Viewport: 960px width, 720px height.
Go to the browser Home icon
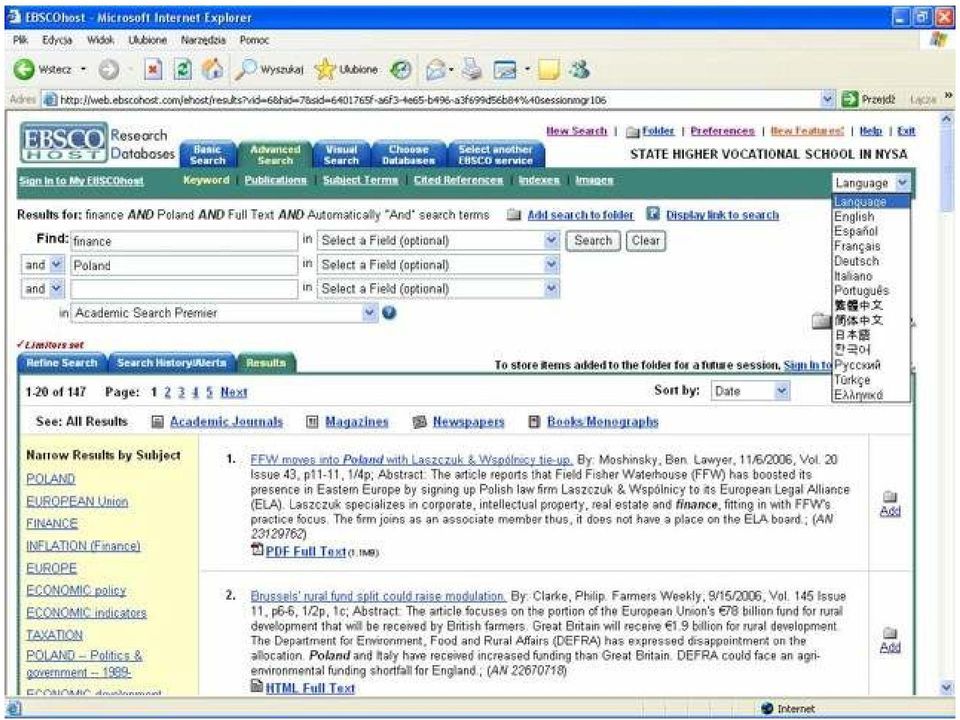coord(212,70)
